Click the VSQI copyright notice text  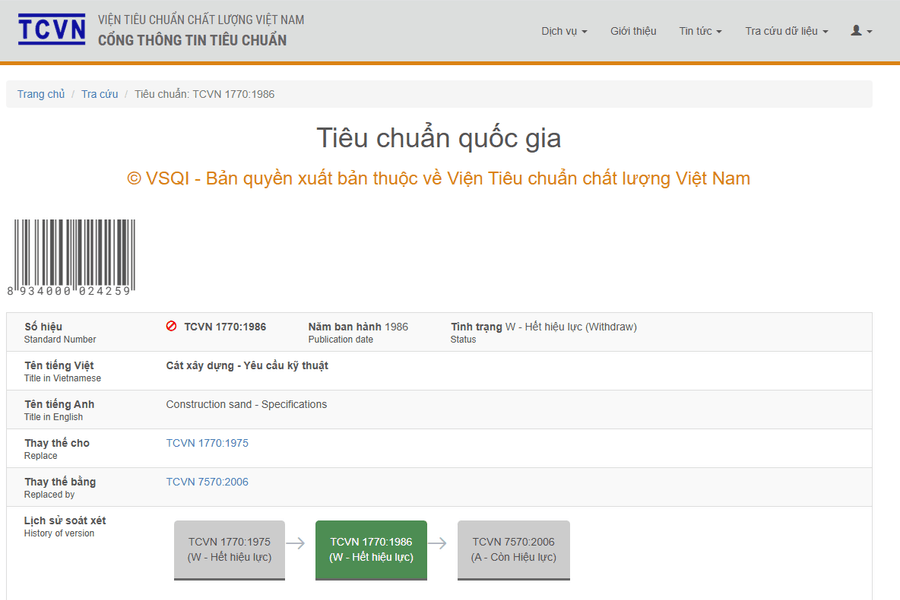pos(439,179)
